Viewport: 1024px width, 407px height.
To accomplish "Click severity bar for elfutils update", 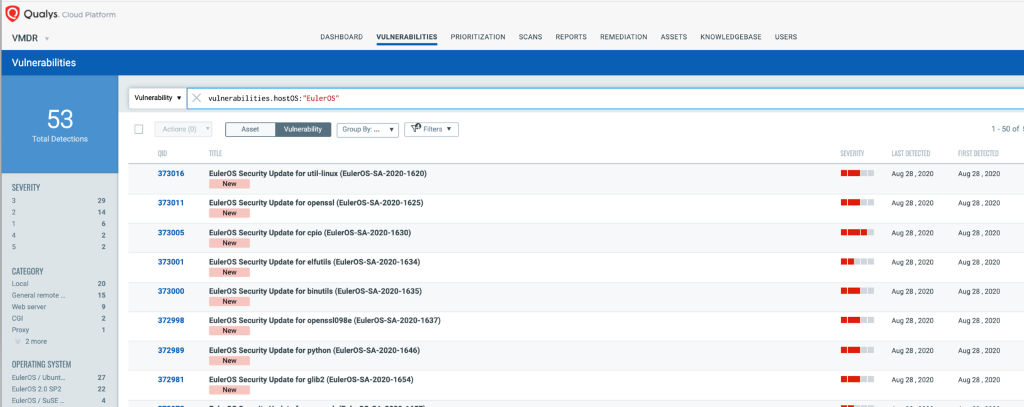I will point(857,261).
